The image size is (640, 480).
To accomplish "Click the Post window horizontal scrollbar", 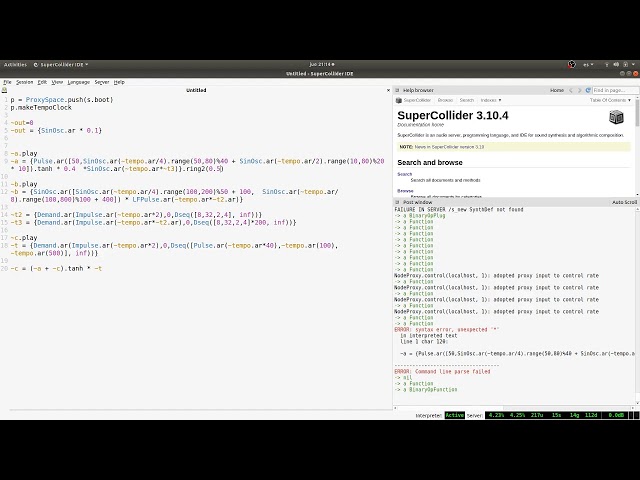I will point(514,408).
